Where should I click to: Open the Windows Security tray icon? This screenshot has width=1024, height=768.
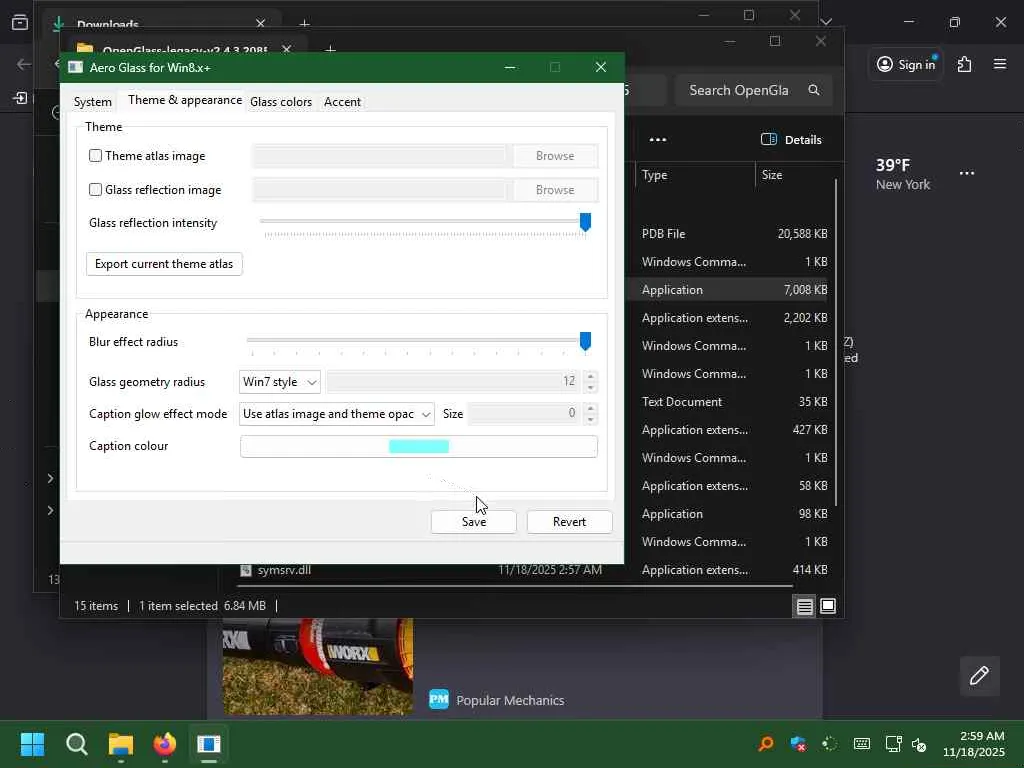[797, 744]
